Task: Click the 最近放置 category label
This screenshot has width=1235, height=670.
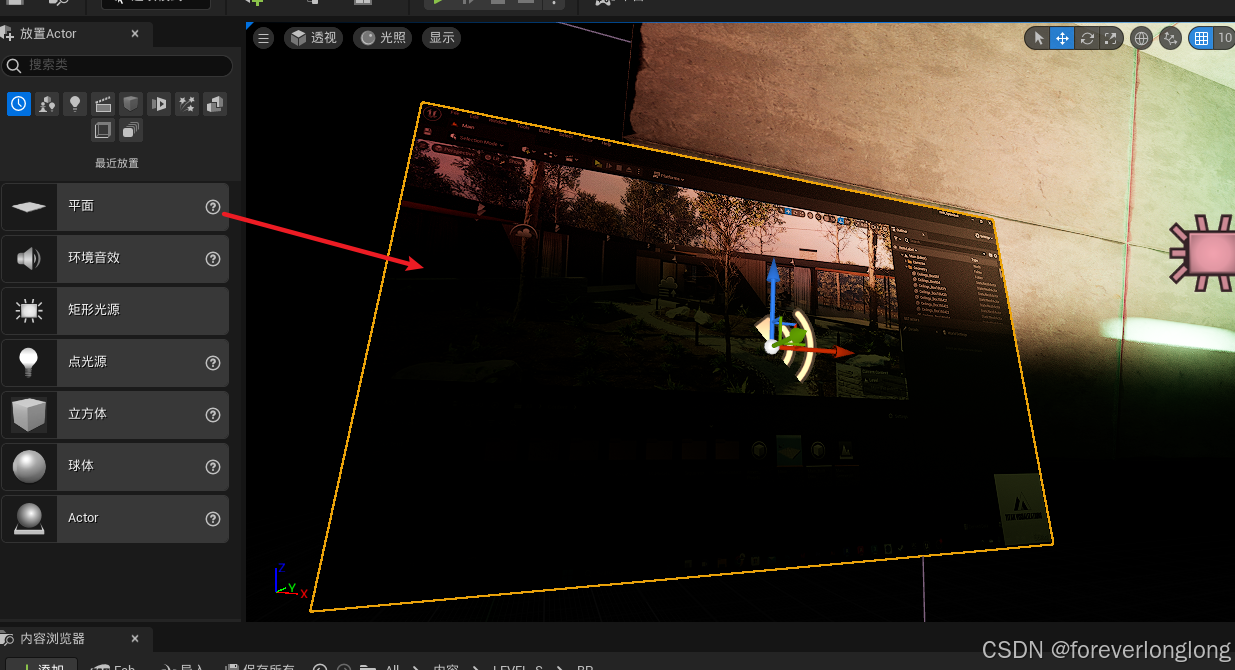Action: (117, 163)
